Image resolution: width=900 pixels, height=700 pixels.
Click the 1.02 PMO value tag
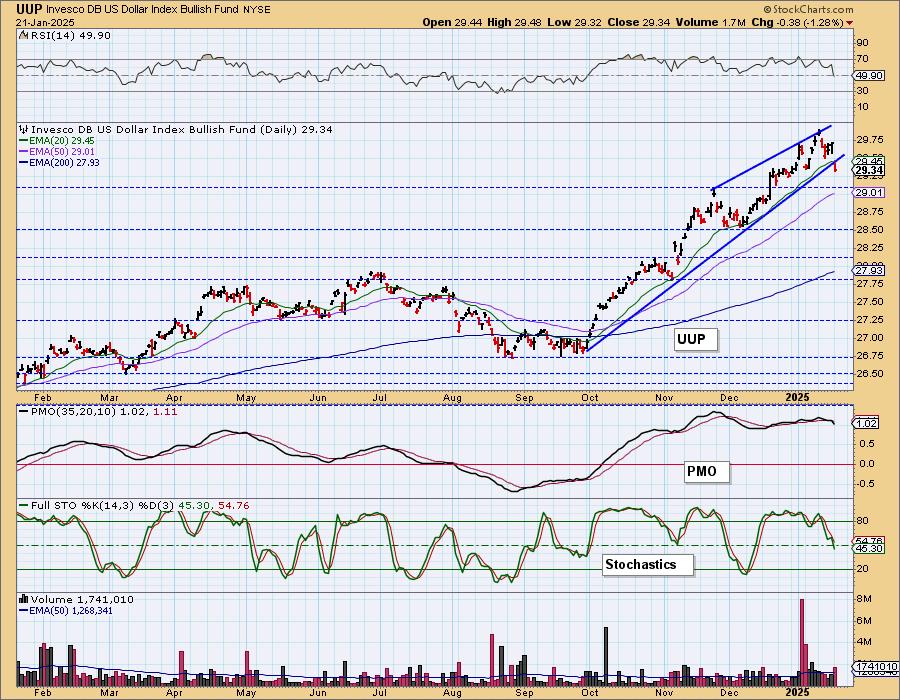pyautogui.click(x=867, y=423)
